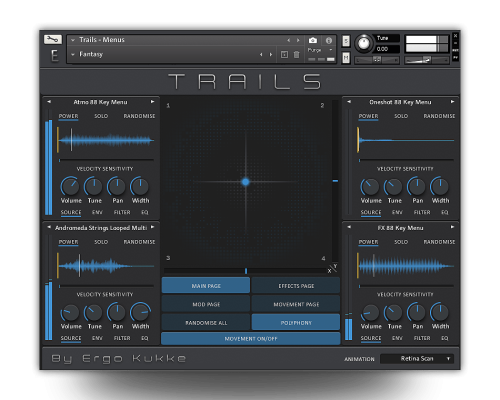Click RANDOMISE on Atmo 88 Key layer
The image size is (500, 400).
(139, 116)
